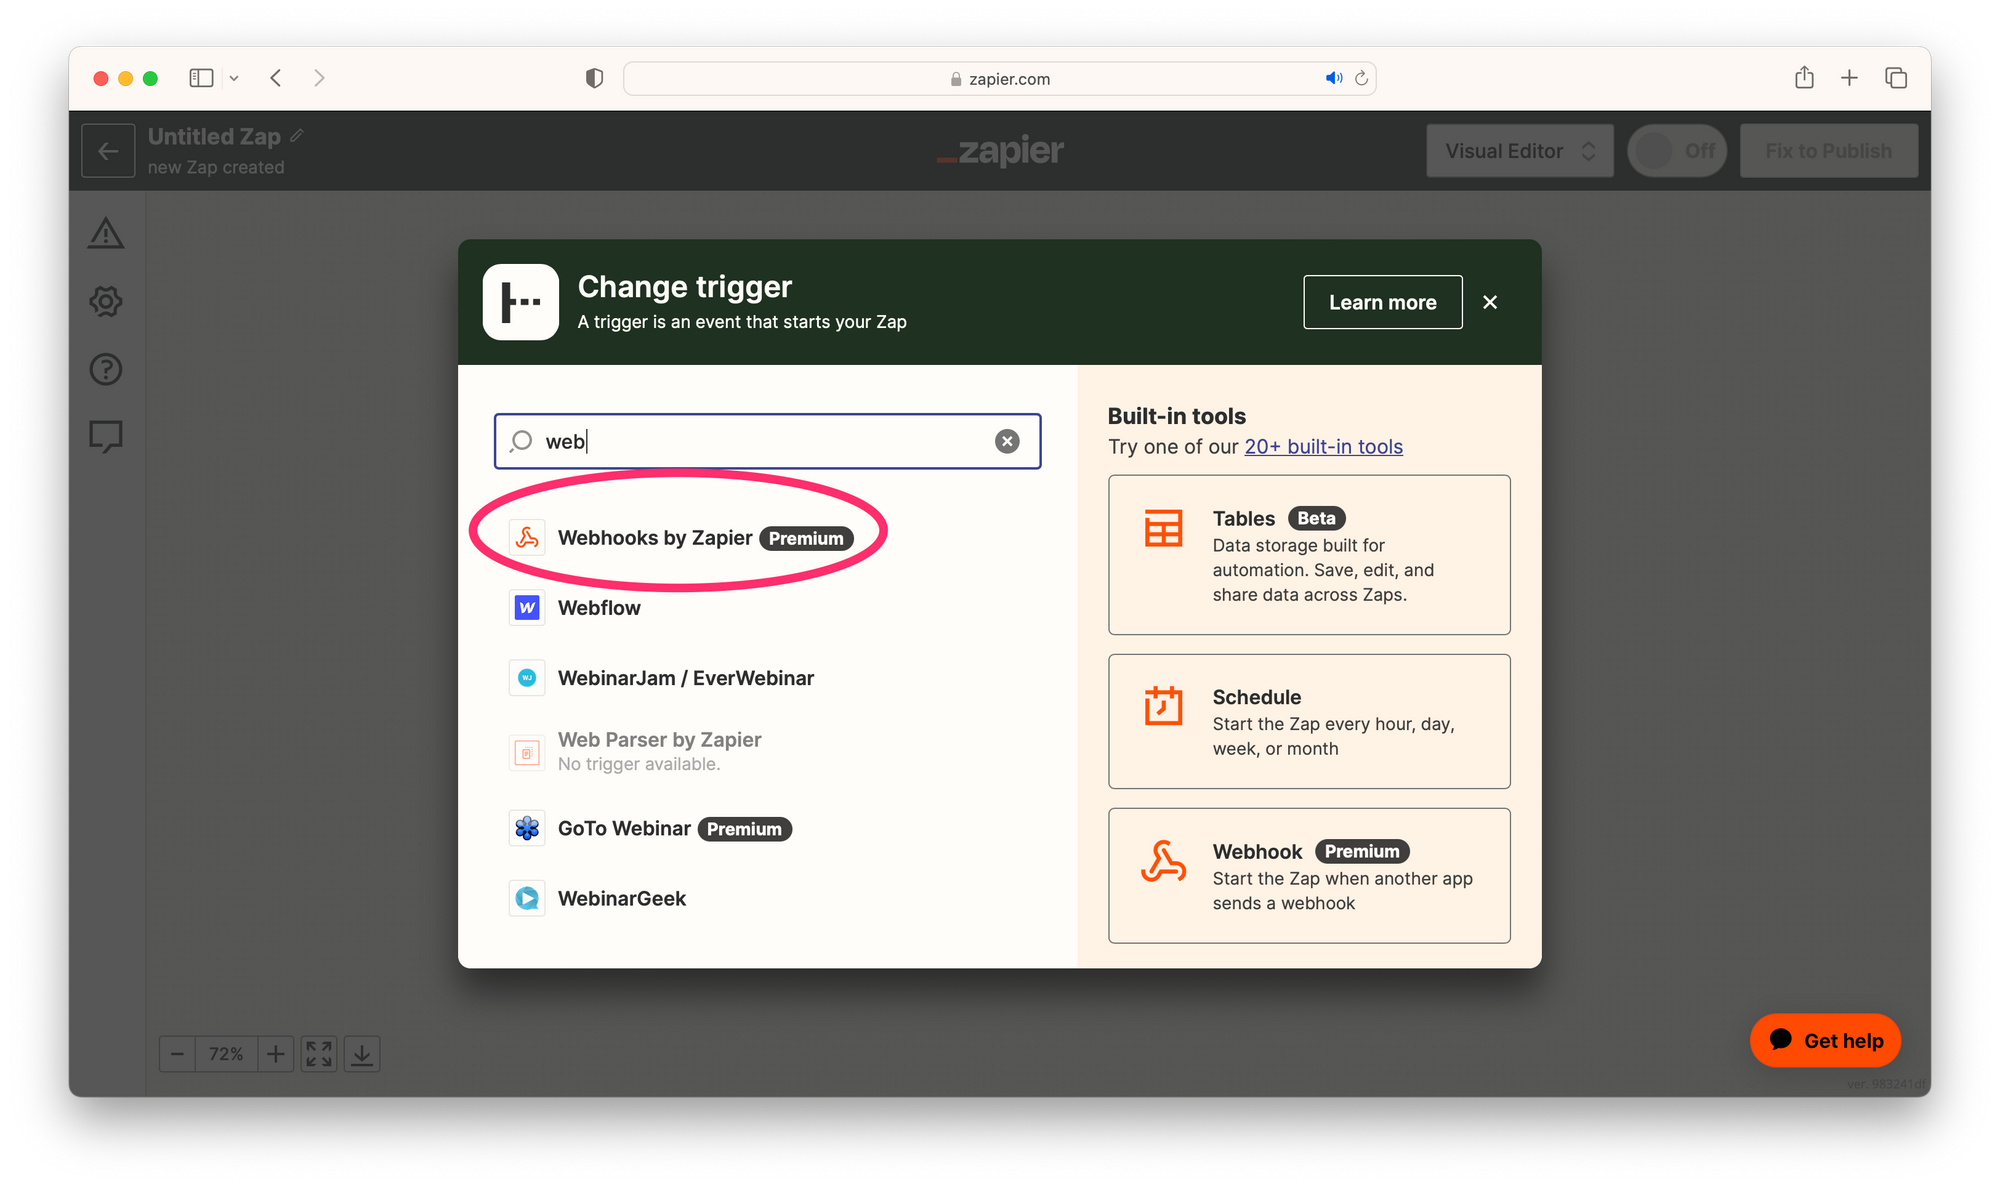
Task: Open the warning triangle sidebar icon
Action: tap(106, 234)
